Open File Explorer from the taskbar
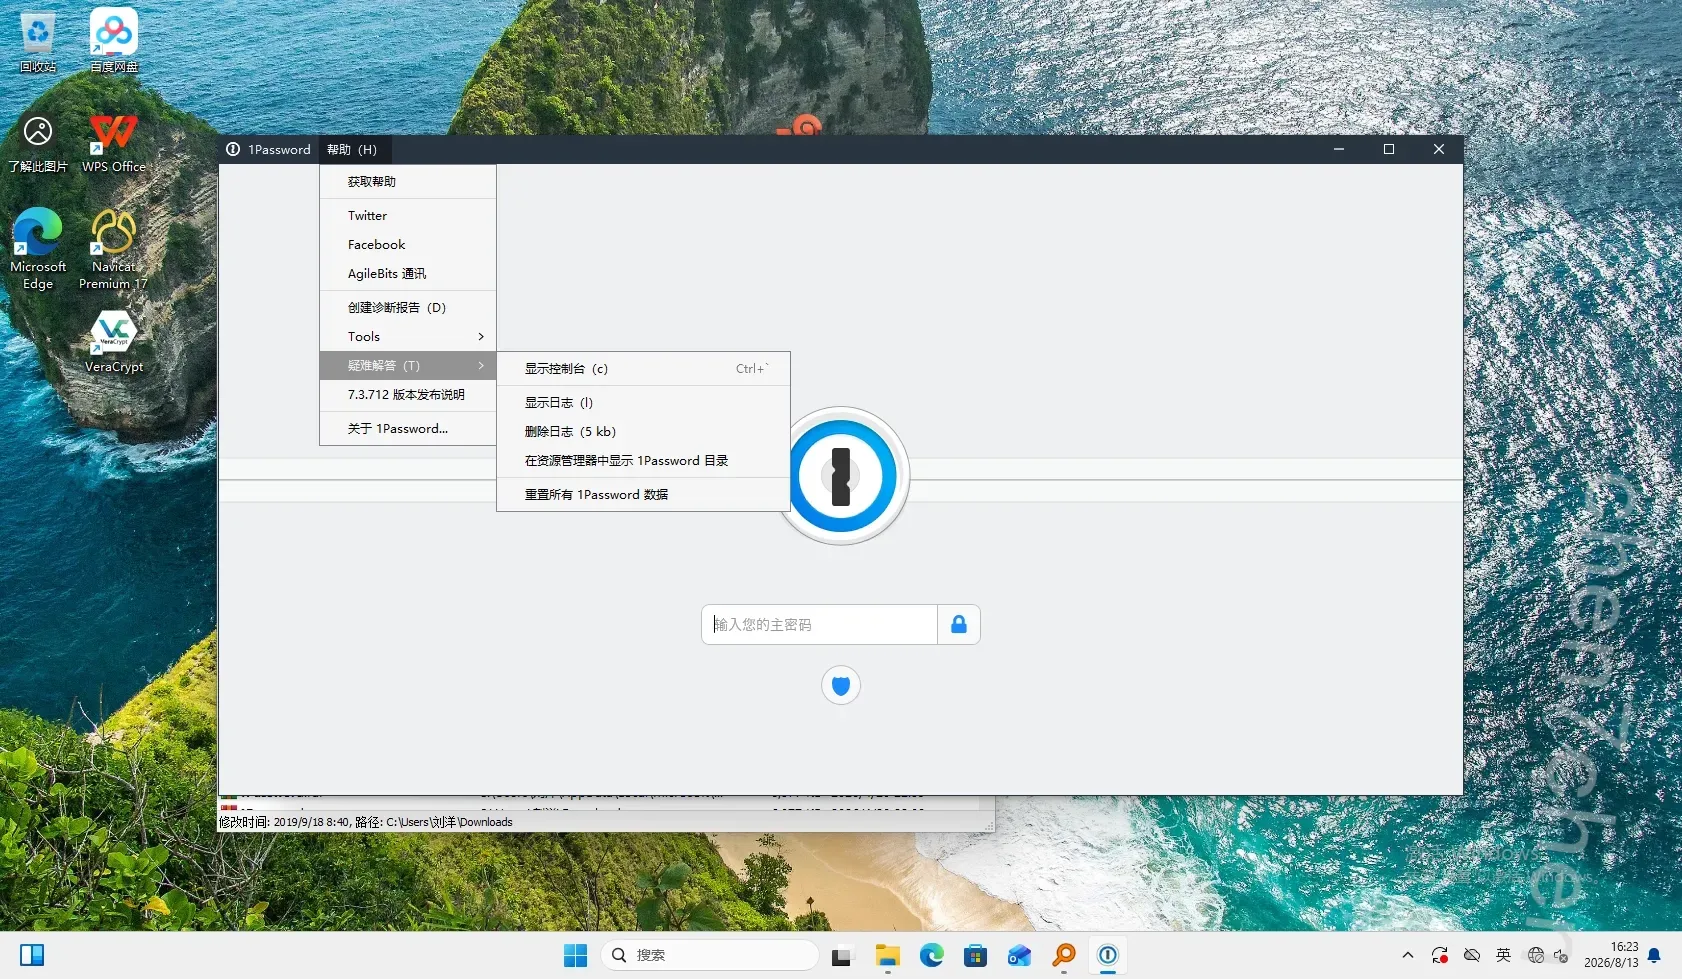1682x979 pixels. coord(887,955)
